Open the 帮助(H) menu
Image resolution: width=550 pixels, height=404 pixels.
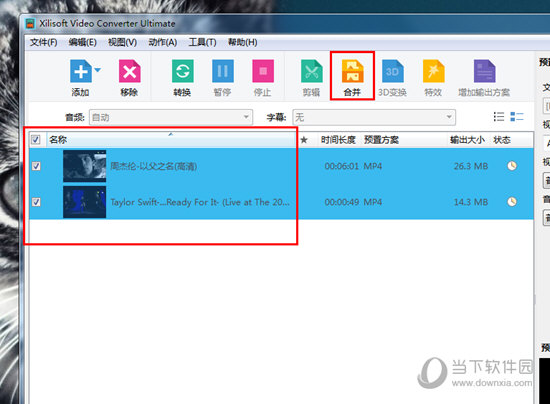tap(243, 42)
